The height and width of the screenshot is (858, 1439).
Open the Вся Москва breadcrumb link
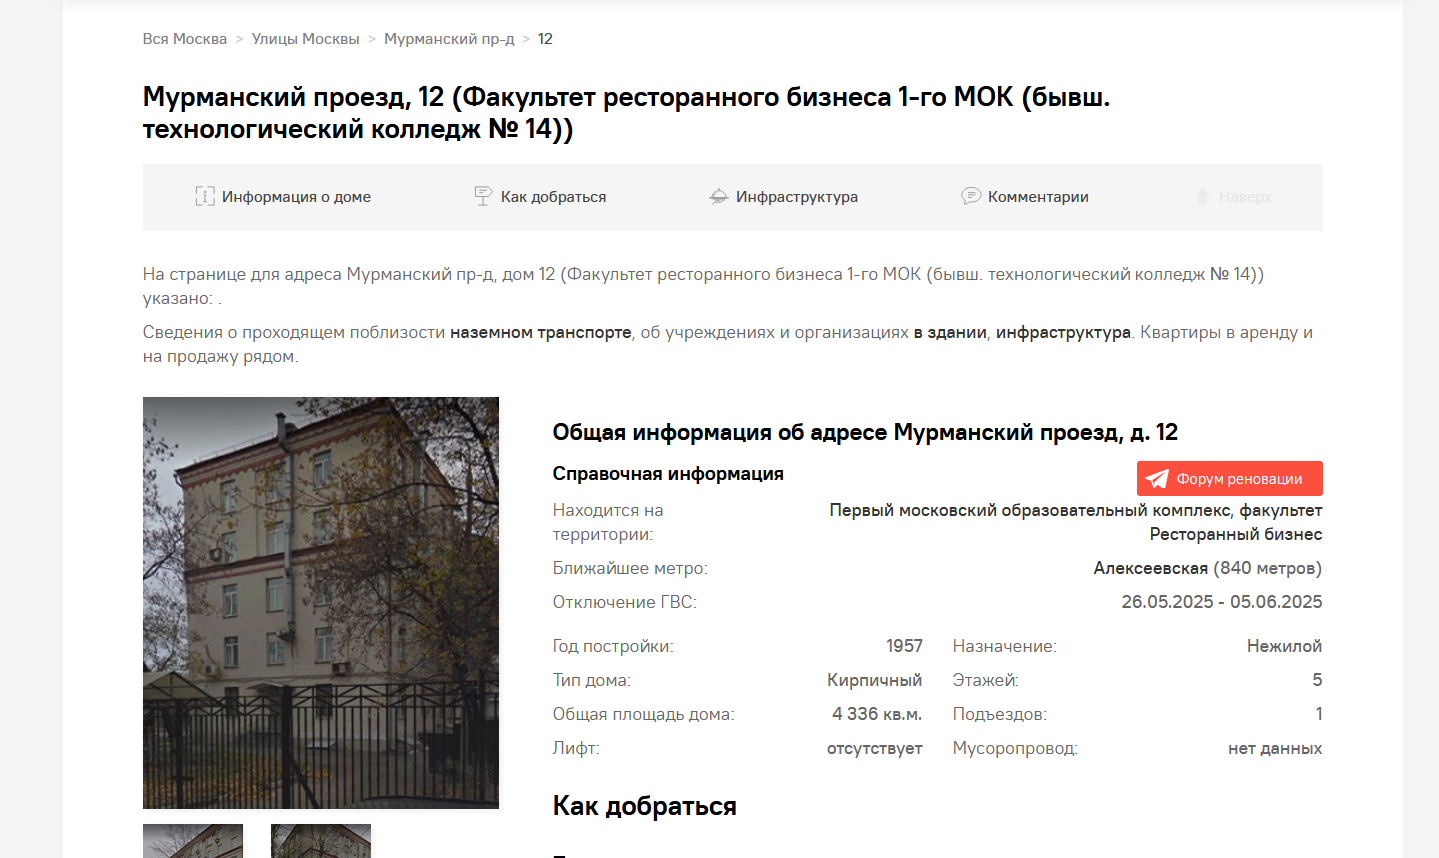tap(185, 39)
